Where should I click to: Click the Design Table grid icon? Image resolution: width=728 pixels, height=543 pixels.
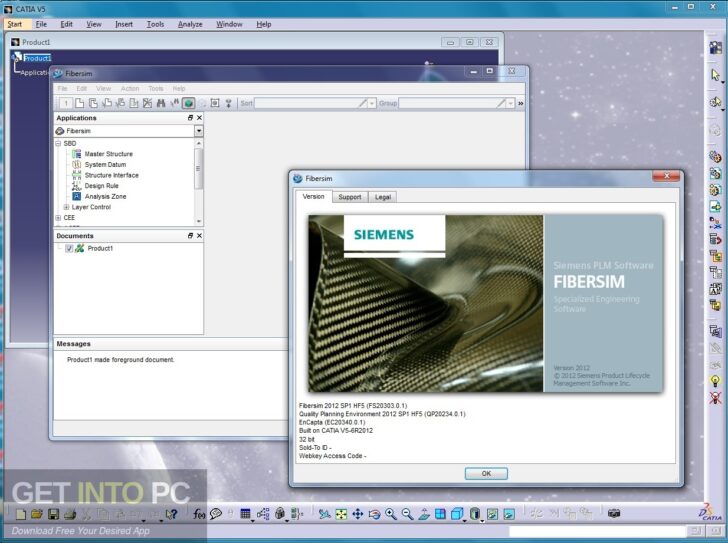[x=245, y=514]
